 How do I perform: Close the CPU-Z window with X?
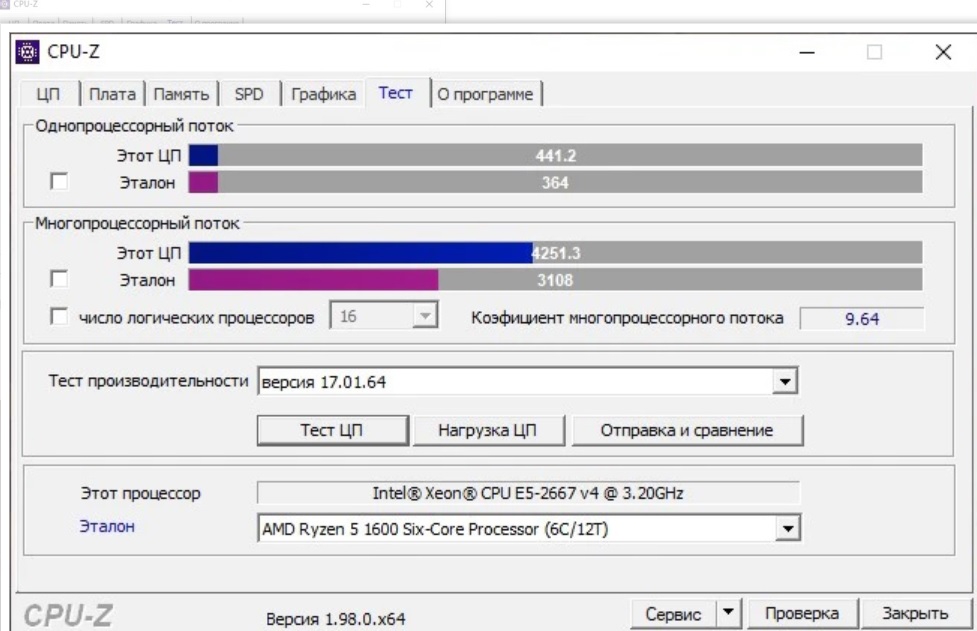(943, 52)
